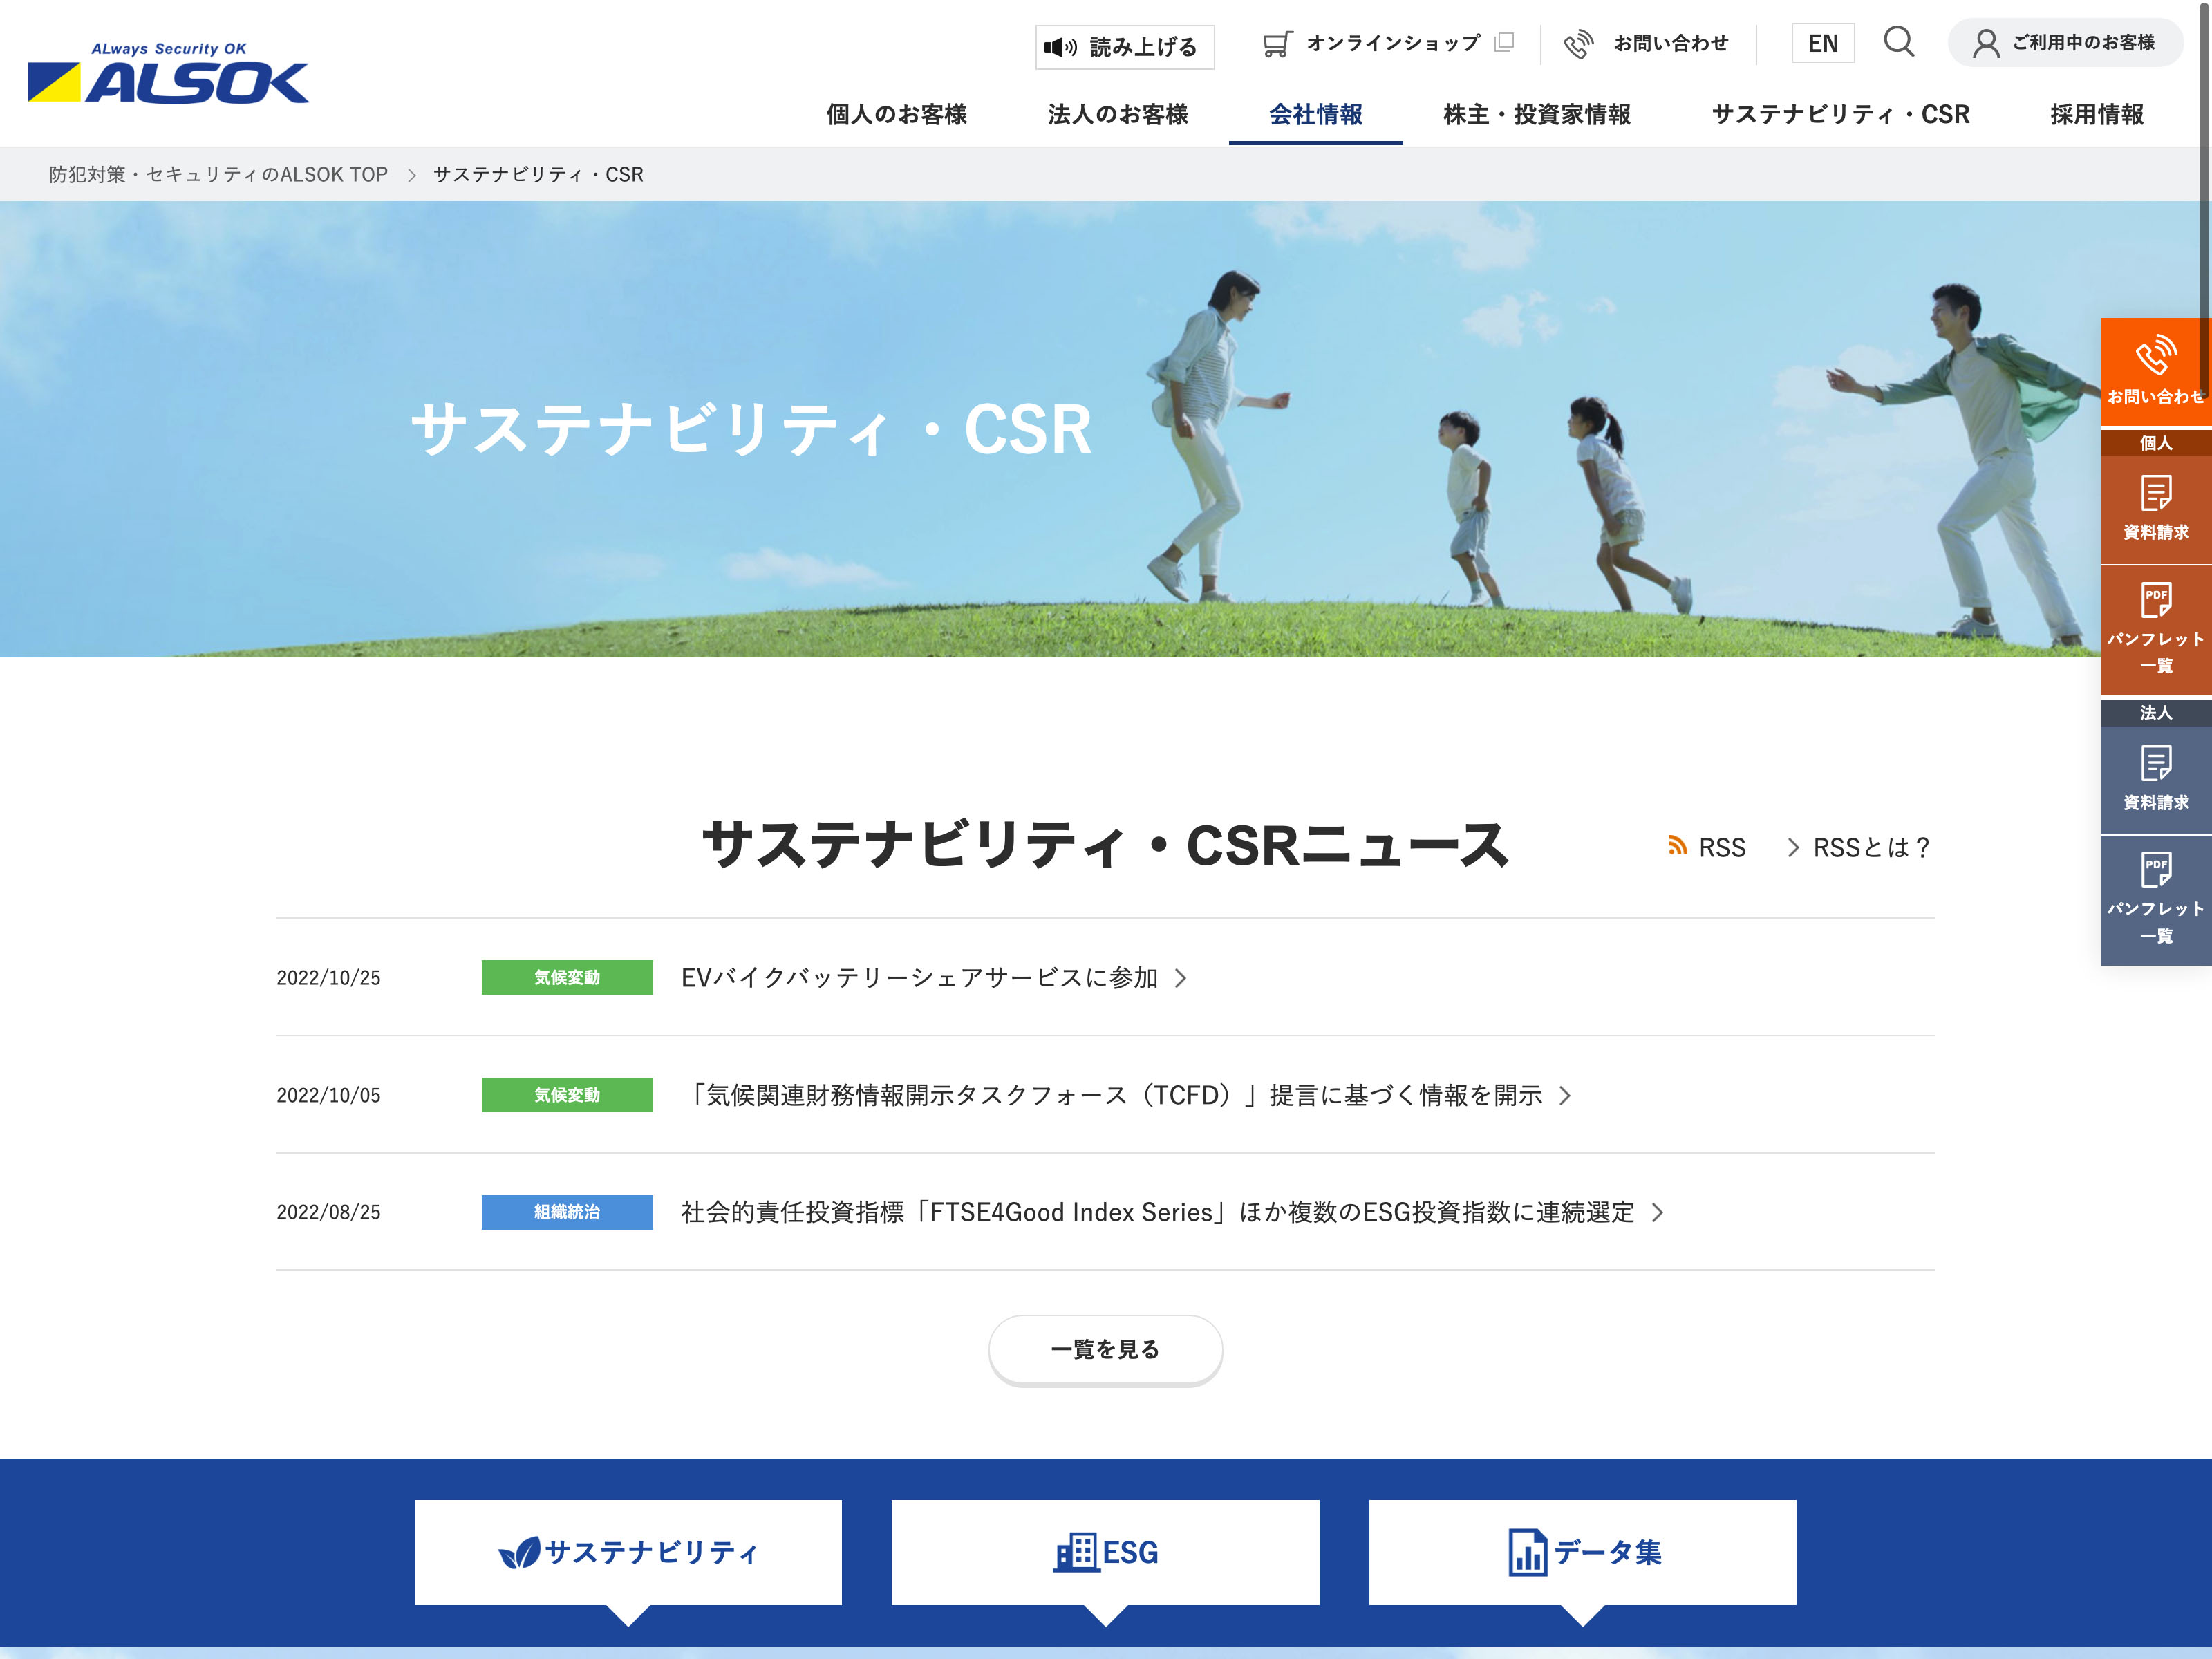Click the 読み上げる speaker button

tap(1124, 46)
